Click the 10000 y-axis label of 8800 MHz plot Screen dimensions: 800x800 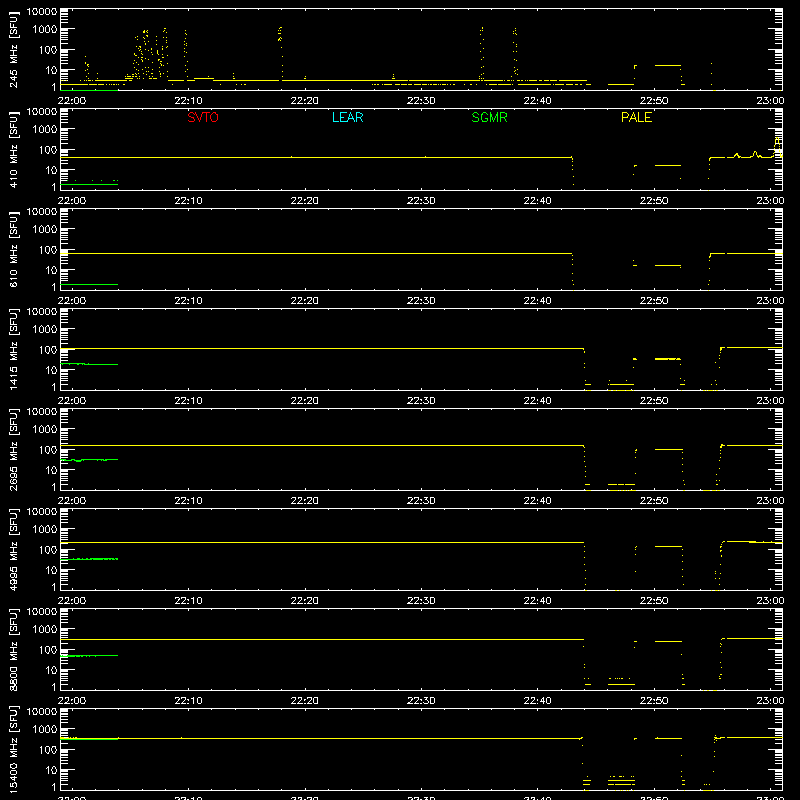click(x=42, y=612)
